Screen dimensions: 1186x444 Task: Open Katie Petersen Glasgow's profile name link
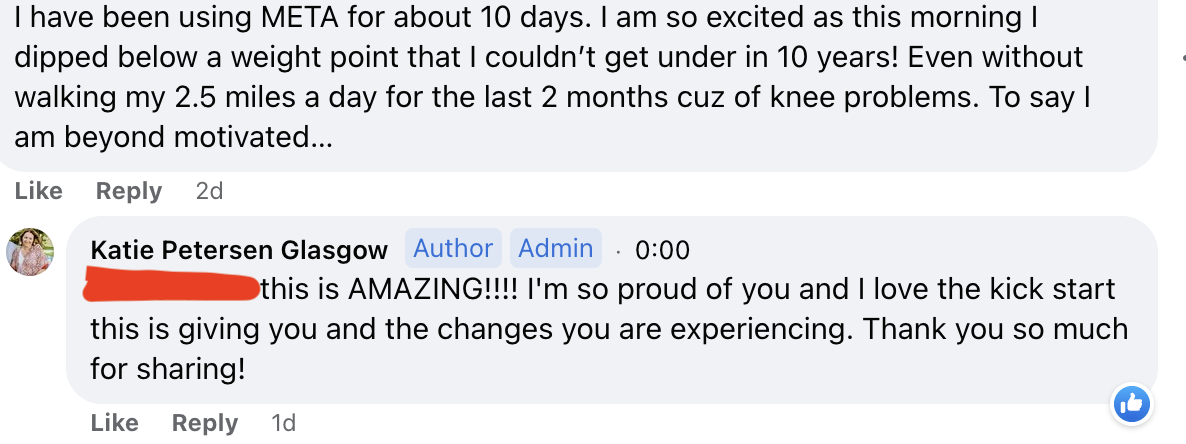point(239,250)
